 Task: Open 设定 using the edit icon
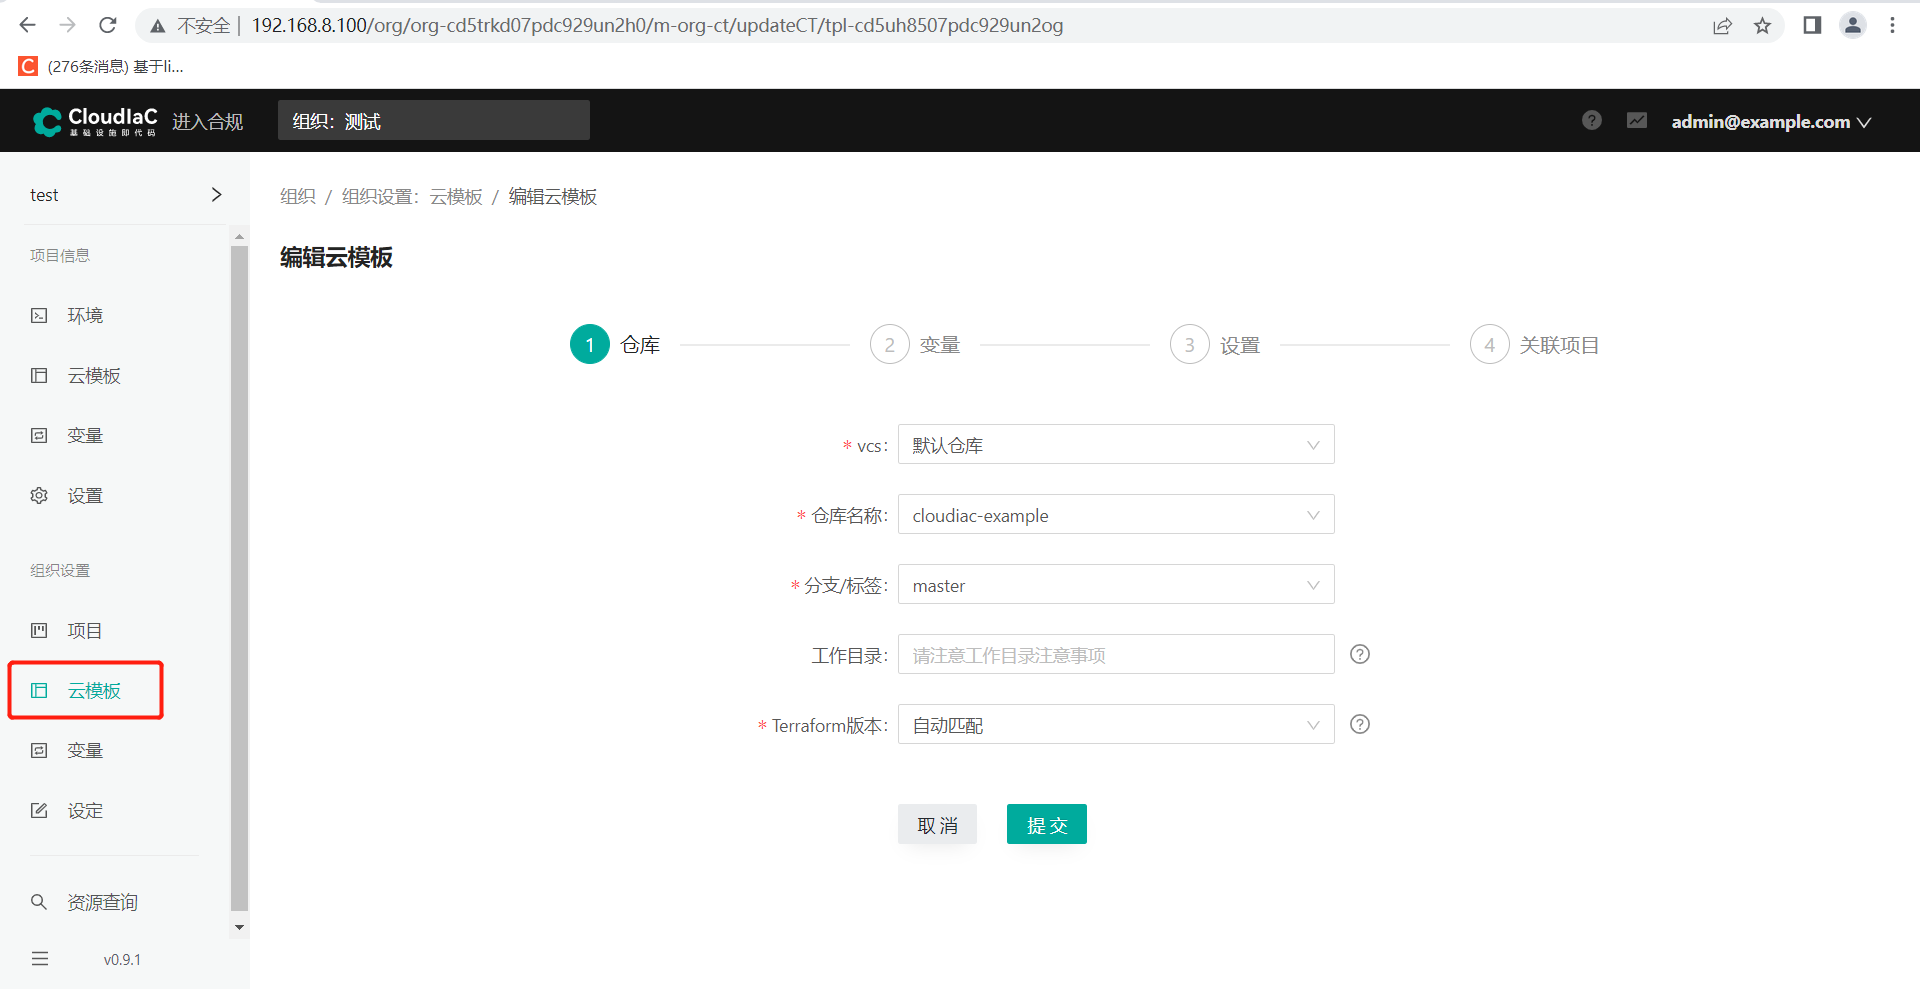point(38,810)
